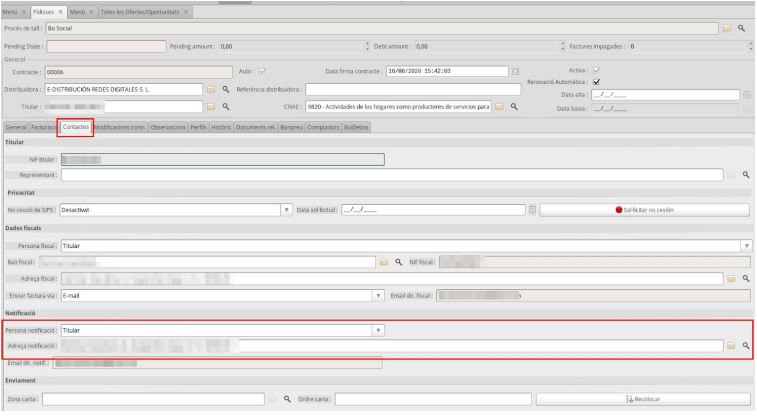Open folder icon beside Adreça fiscal

pyautogui.click(x=731, y=278)
